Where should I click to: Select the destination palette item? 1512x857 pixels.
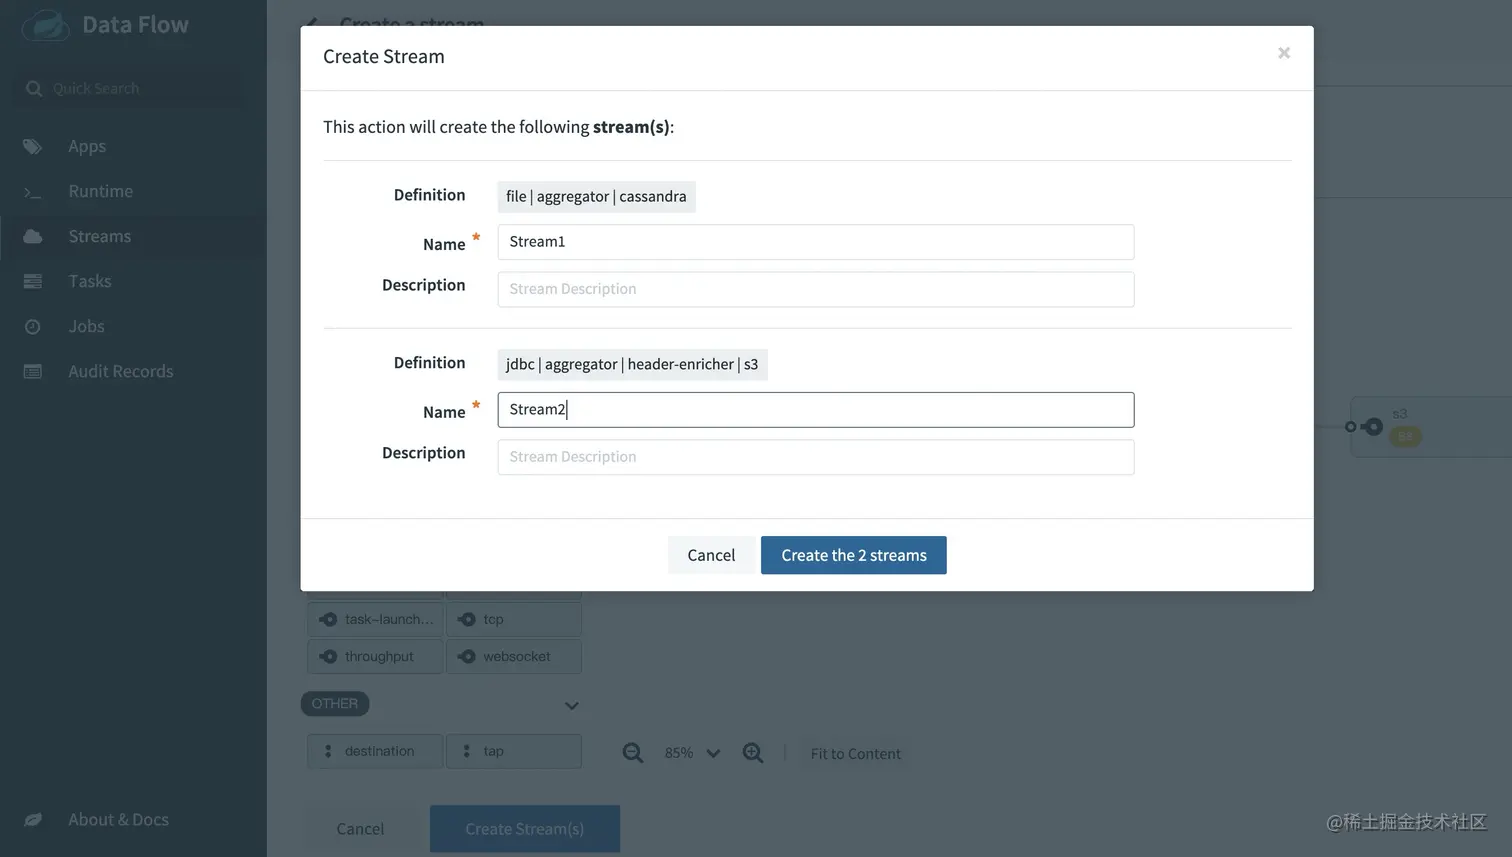pyautogui.click(x=375, y=751)
